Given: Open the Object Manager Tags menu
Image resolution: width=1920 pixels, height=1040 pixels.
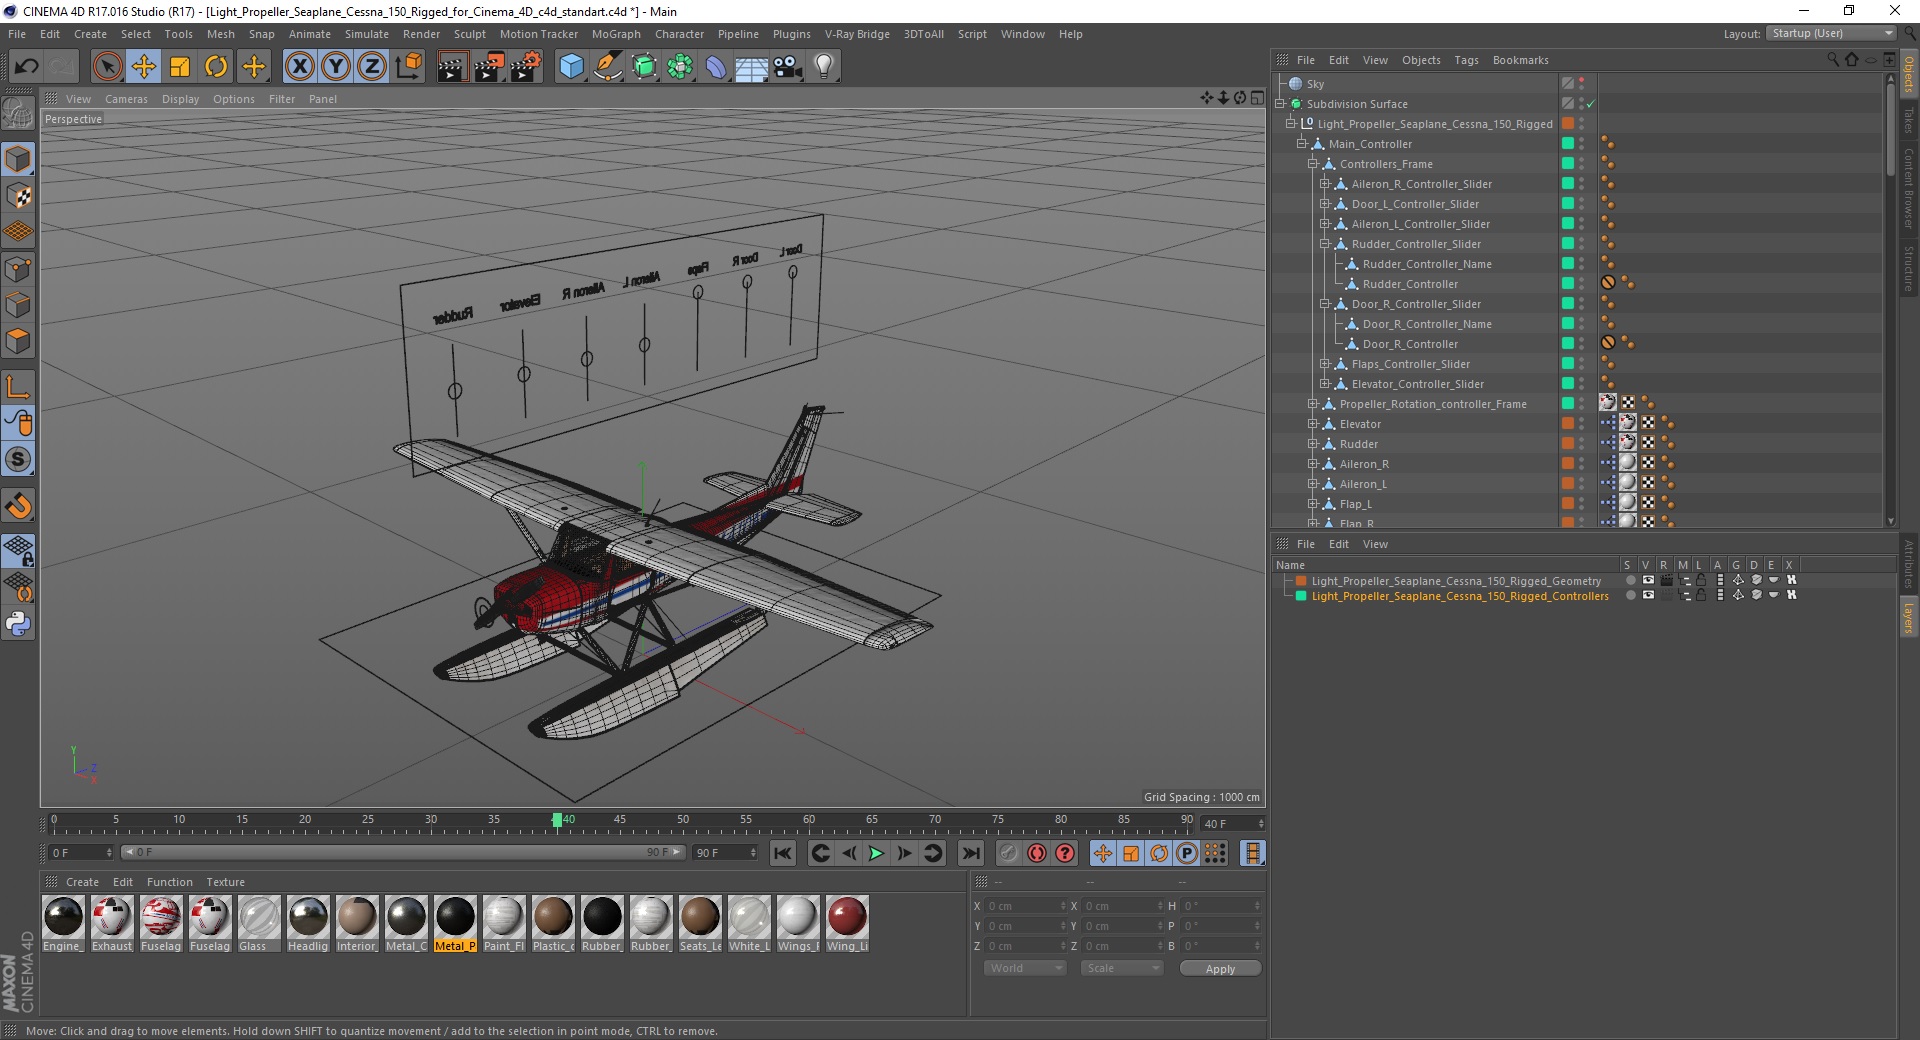Looking at the screenshot, I should (x=1466, y=60).
